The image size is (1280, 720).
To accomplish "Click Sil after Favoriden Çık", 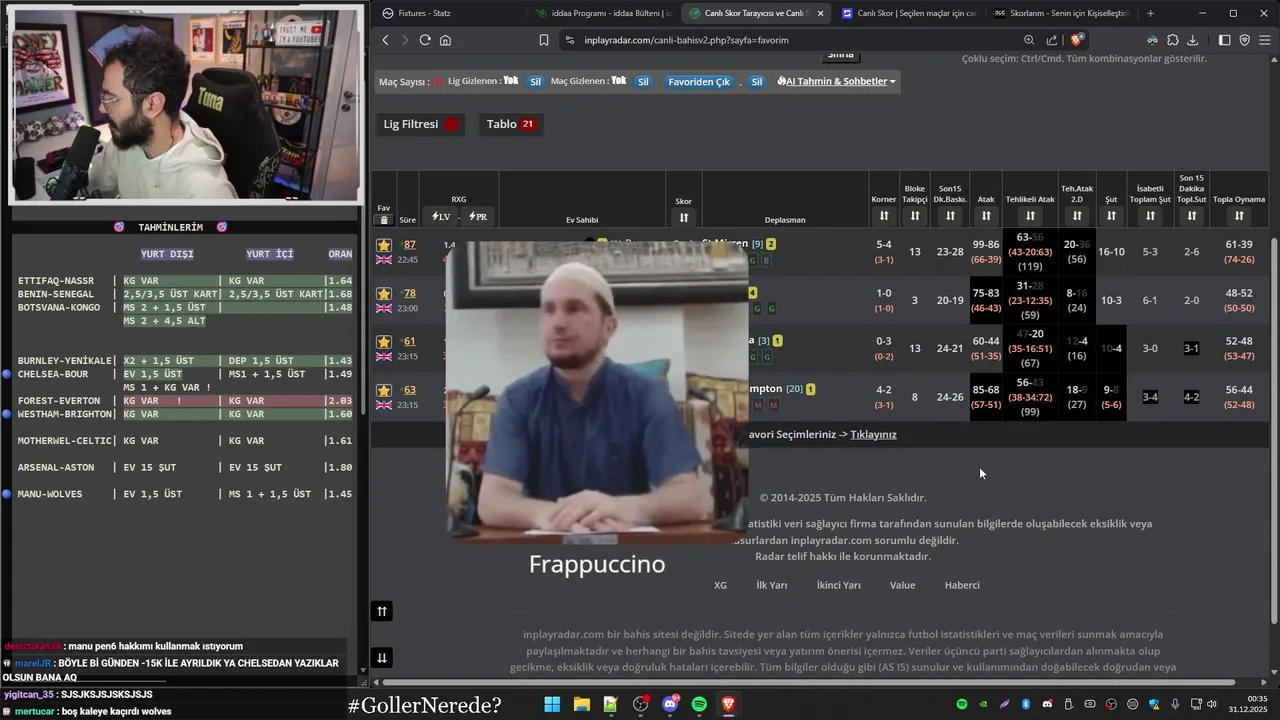I will pyautogui.click(x=757, y=82).
